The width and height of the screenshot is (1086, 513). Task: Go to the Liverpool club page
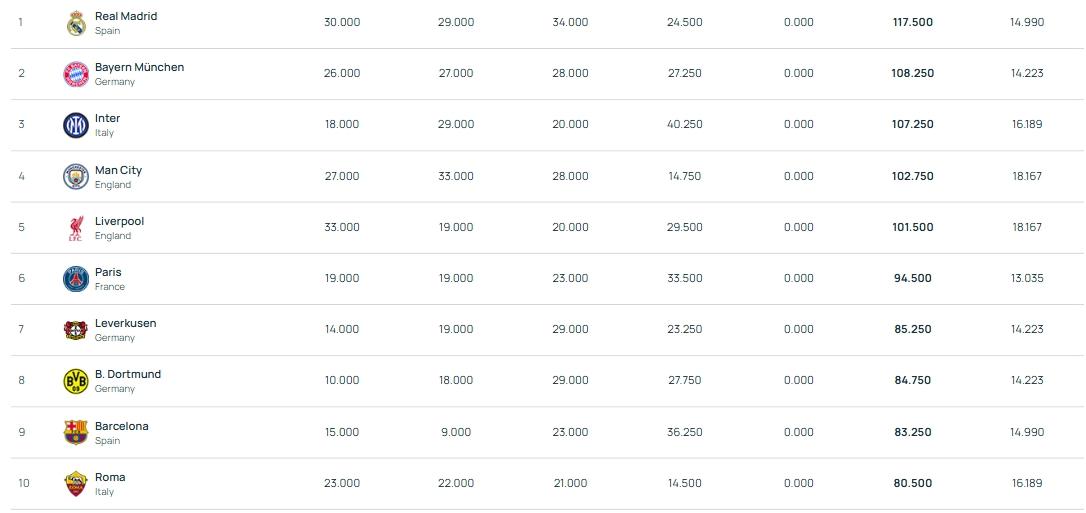[119, 222]
